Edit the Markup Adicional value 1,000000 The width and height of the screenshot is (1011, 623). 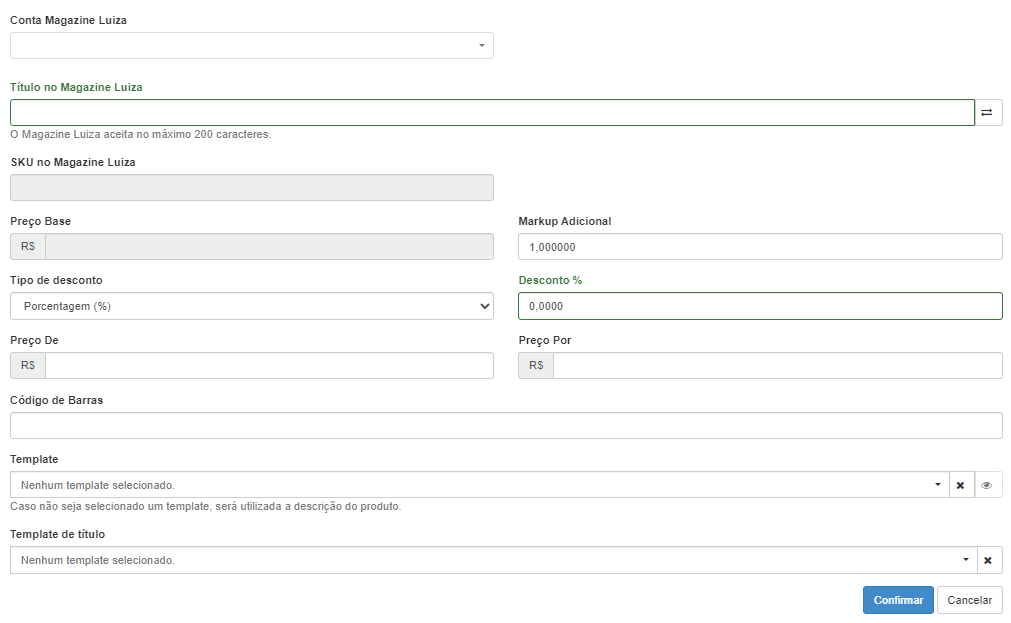[x=760, y=247]
